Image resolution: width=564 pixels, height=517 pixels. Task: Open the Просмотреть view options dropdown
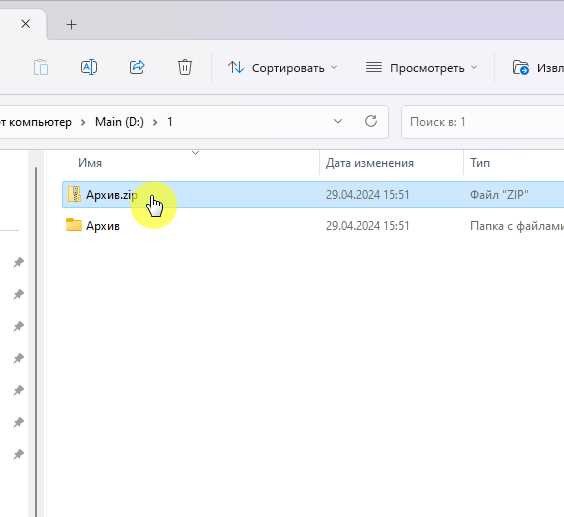click(421, 68)
